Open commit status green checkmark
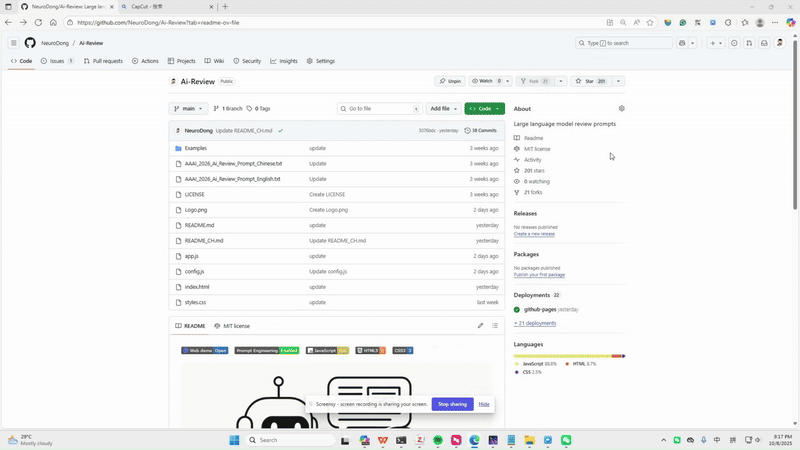The height and width of the screenshot is (450, 800). (281, 131)
